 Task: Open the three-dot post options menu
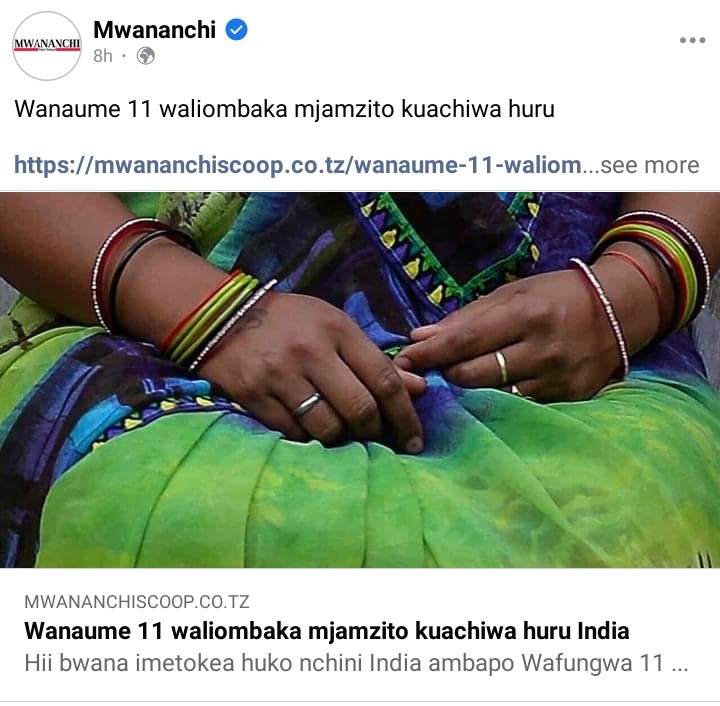pos(692,40)
